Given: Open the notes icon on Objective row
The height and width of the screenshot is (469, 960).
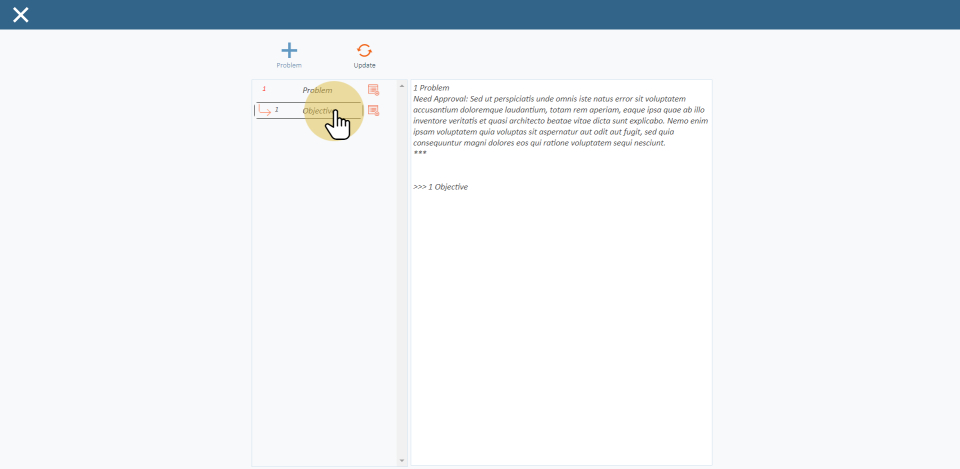Looking at the screenshot, I should coord(373,111).
